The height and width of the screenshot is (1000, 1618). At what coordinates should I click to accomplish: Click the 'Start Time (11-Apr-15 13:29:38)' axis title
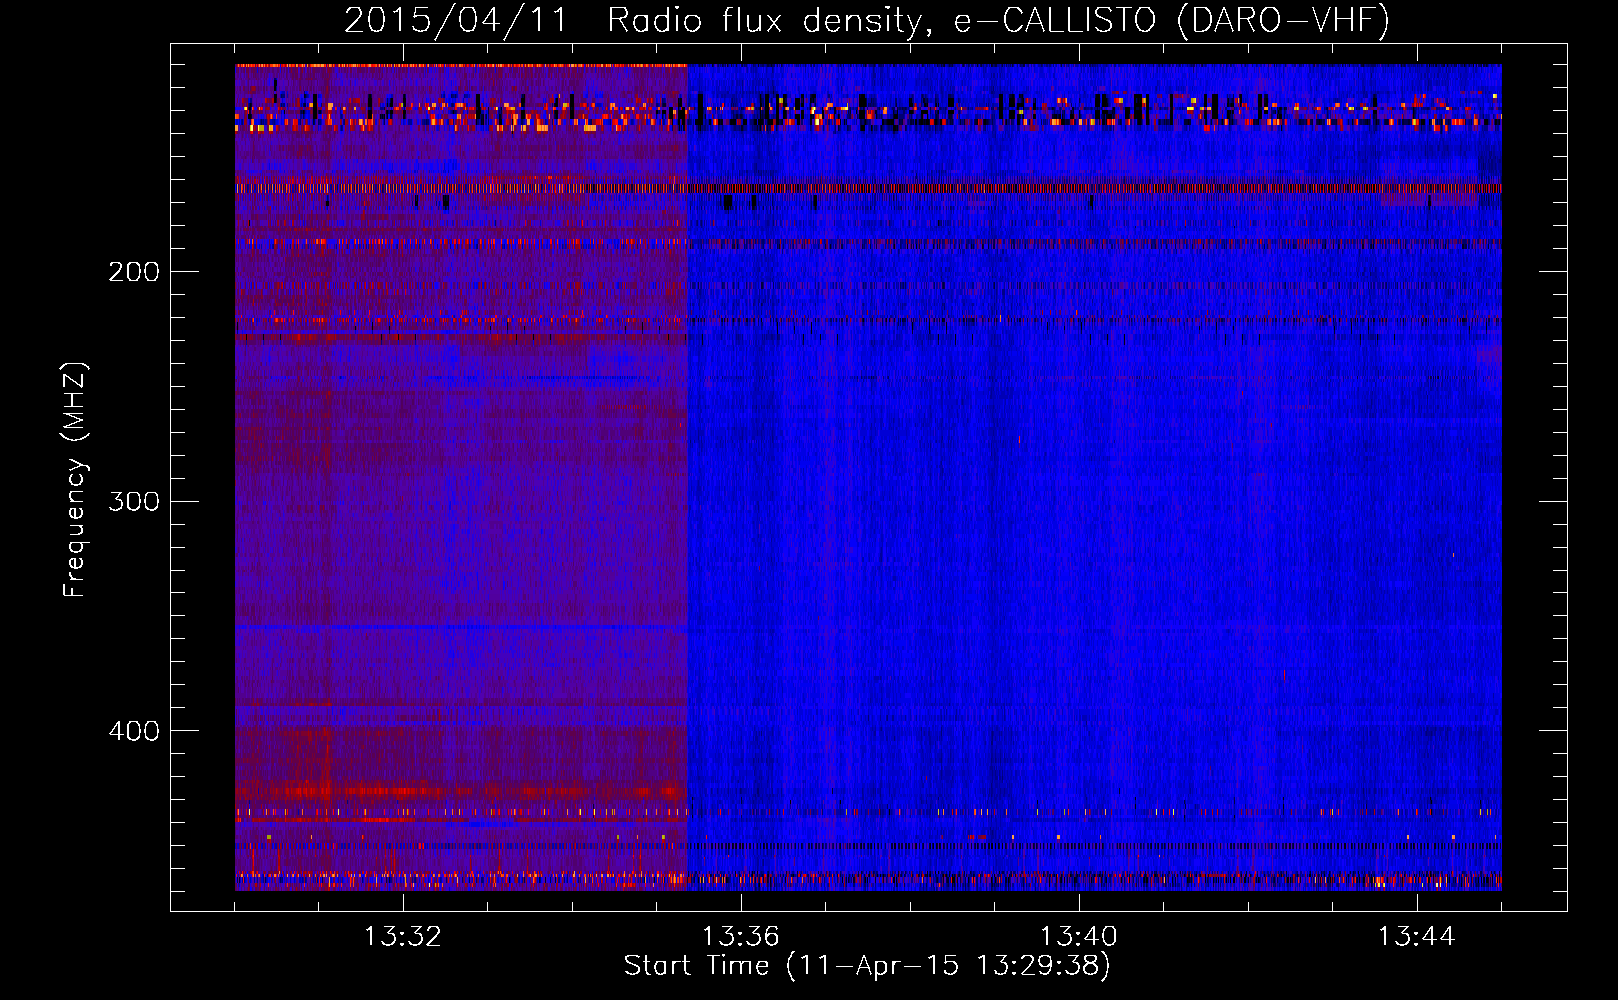pos(867,966)
